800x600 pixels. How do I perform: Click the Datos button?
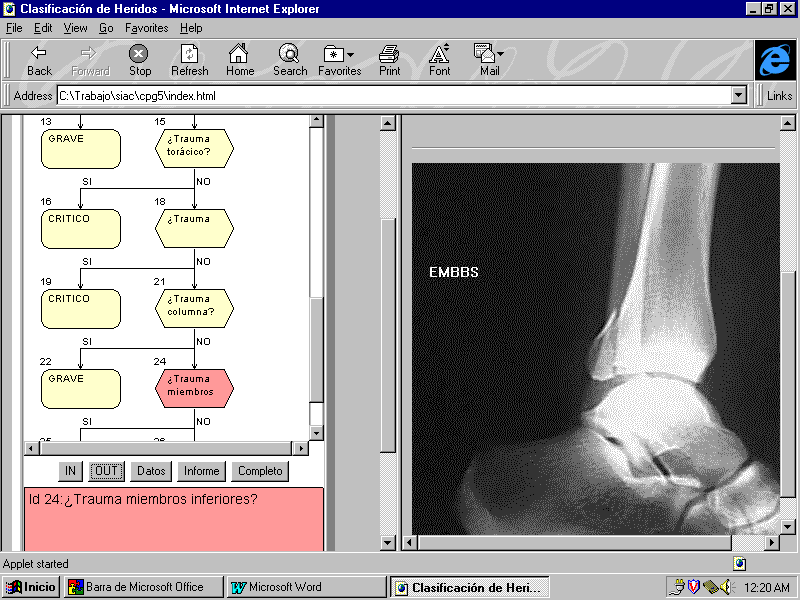(x=151, y=471)
